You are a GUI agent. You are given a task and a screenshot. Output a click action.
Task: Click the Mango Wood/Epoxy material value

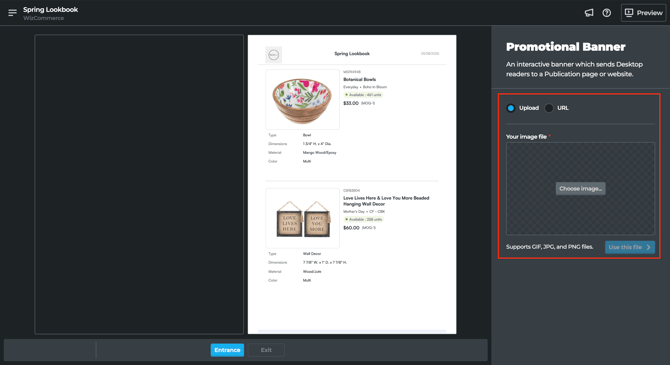coord(319,153)
